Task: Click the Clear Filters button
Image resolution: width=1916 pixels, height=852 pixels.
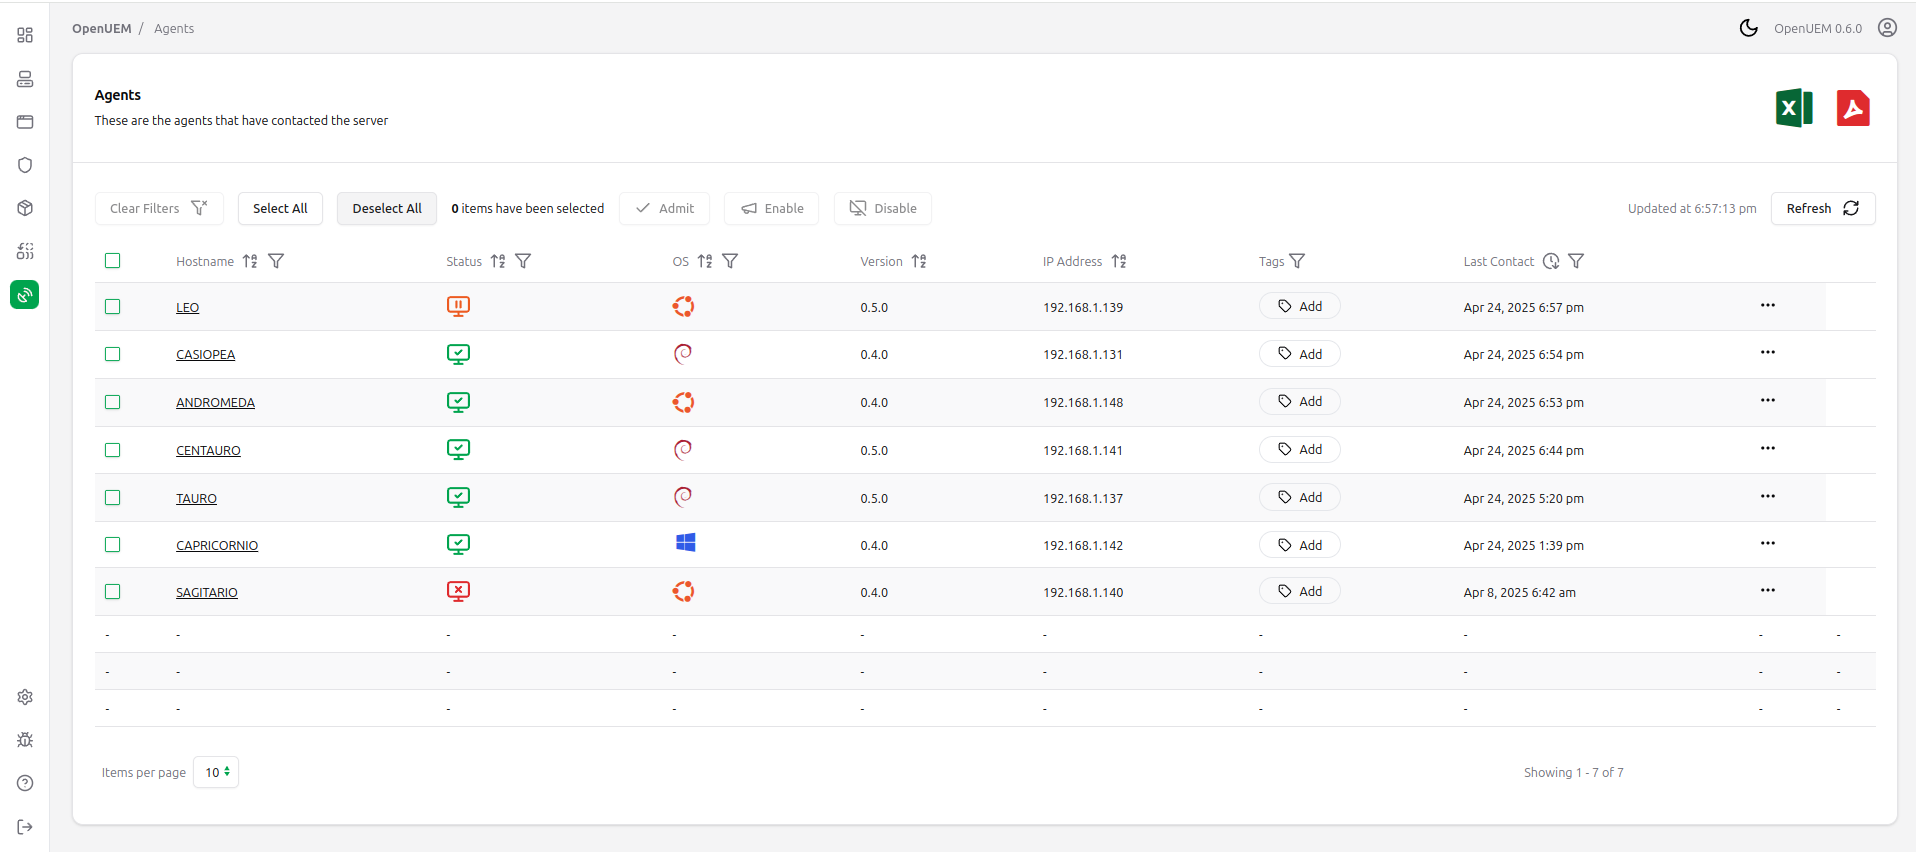Action: tap(159, 208)
